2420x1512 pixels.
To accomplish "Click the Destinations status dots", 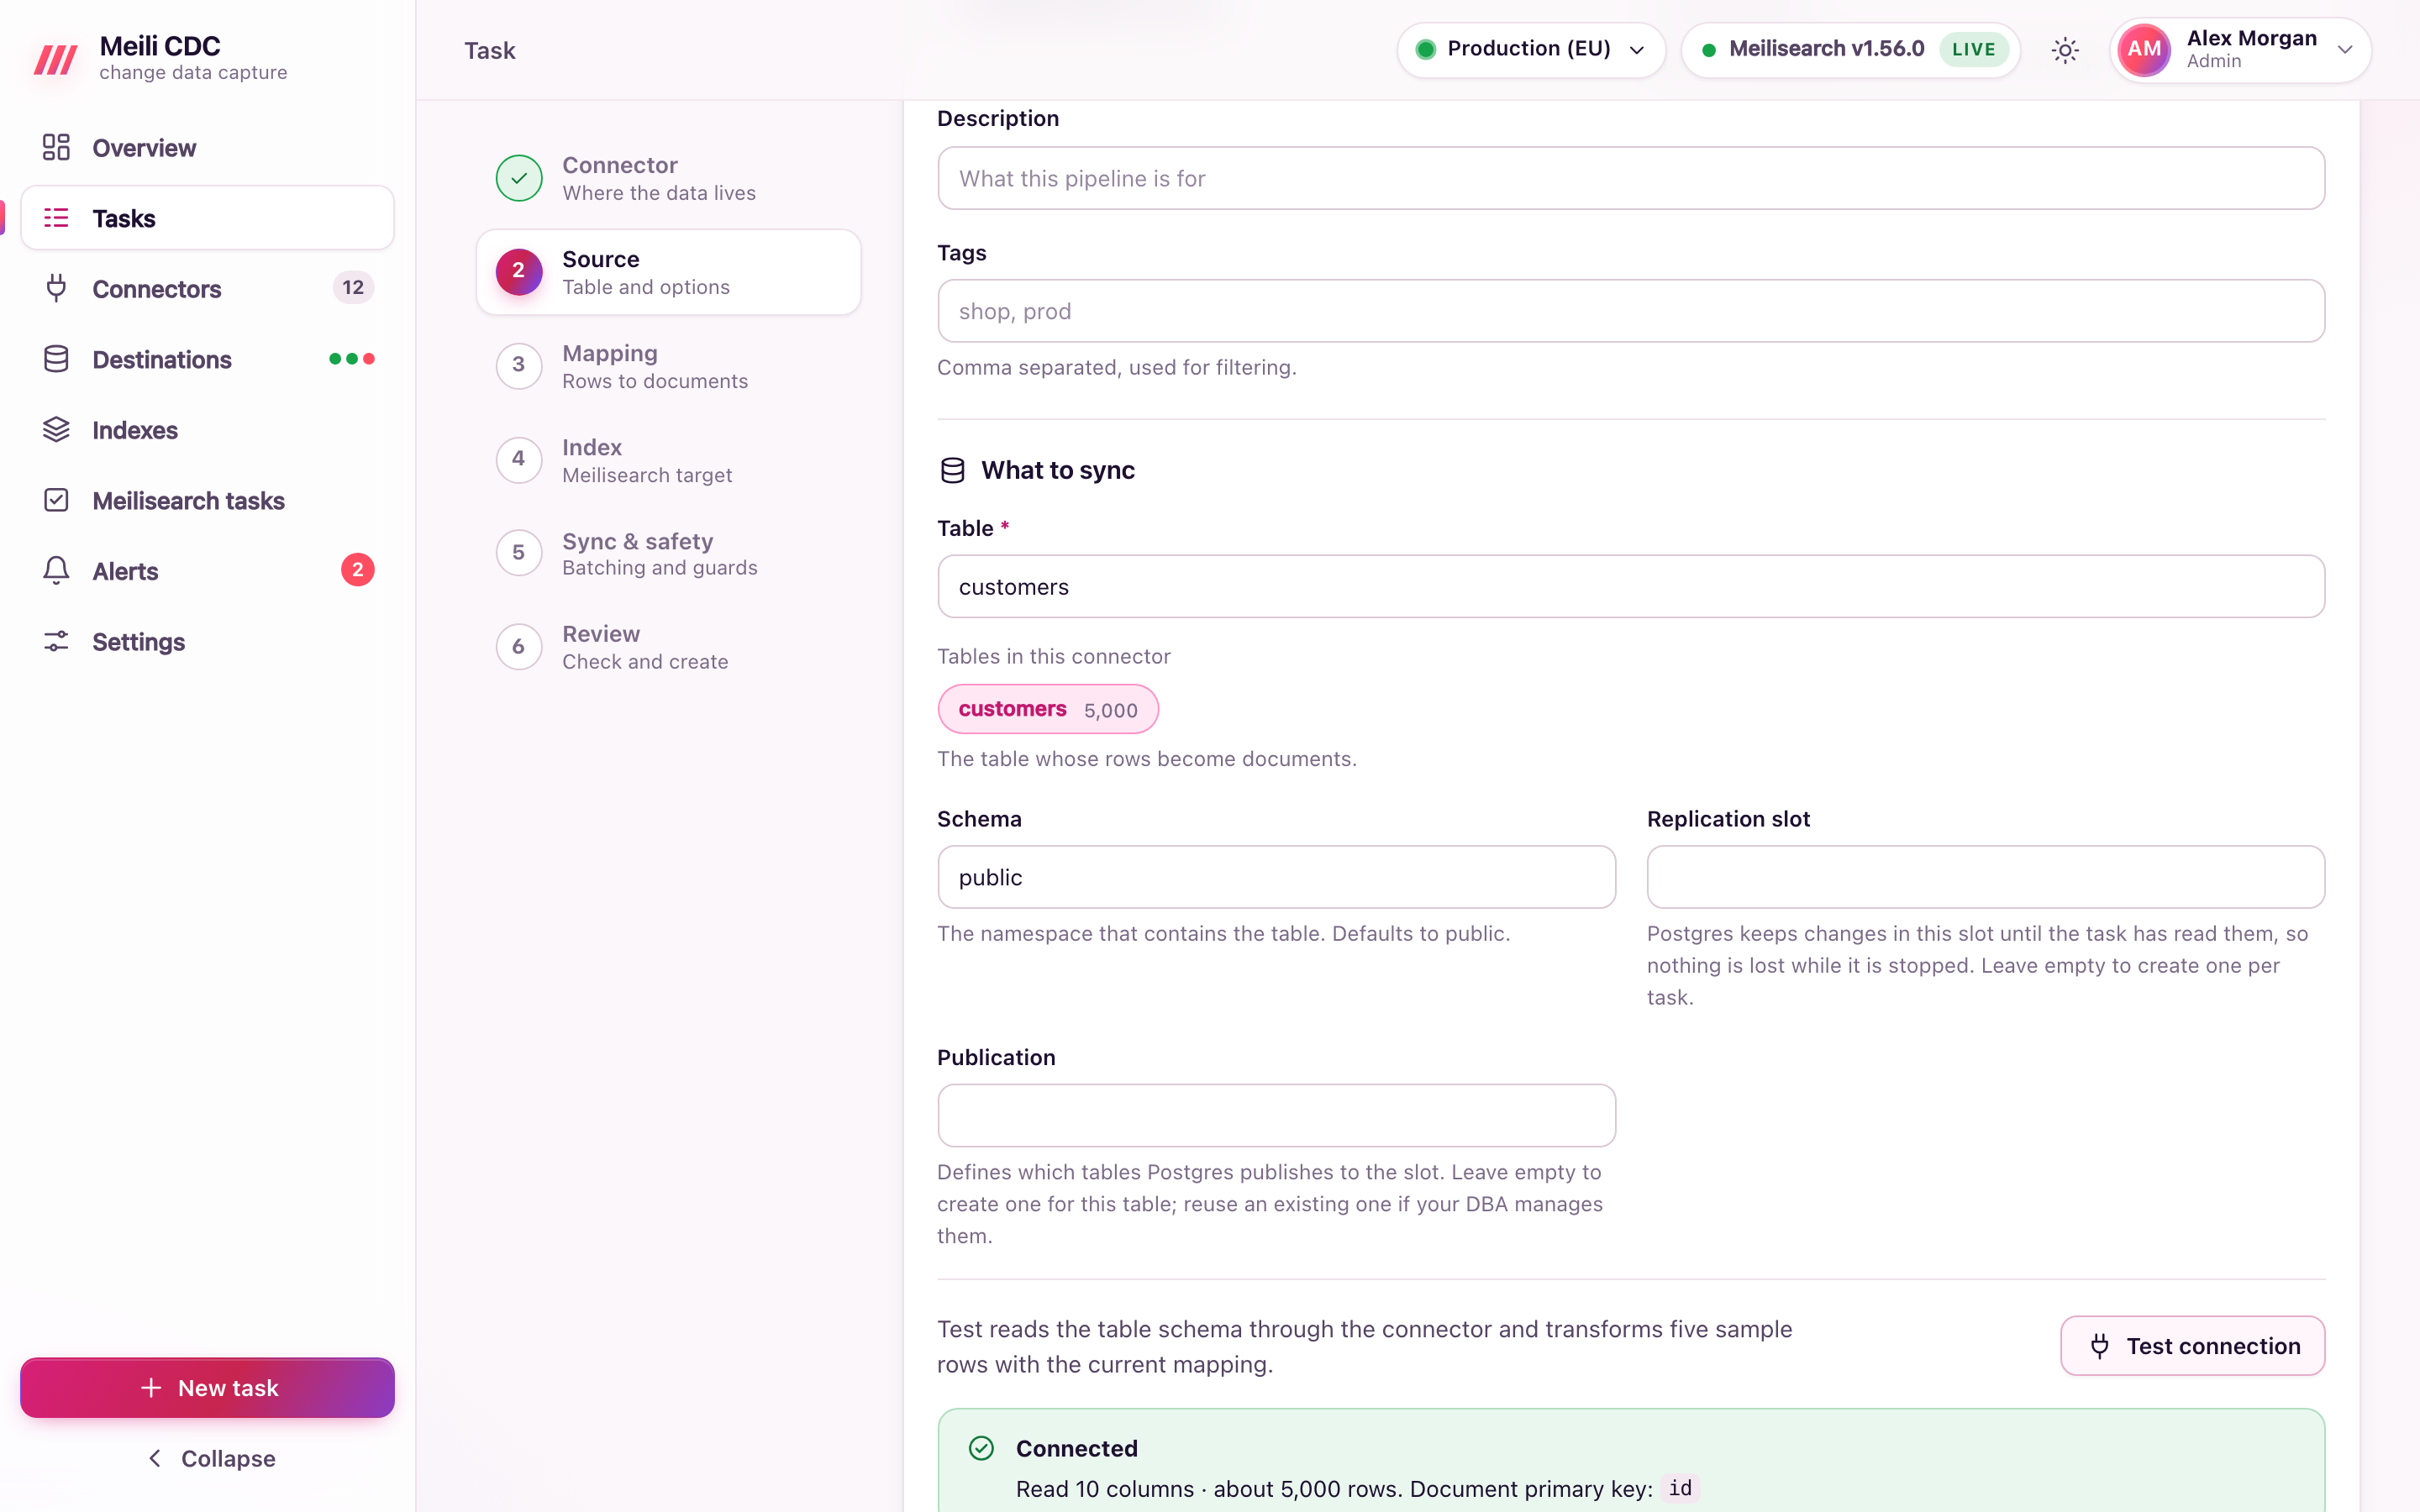I will [x=352, y=359].
